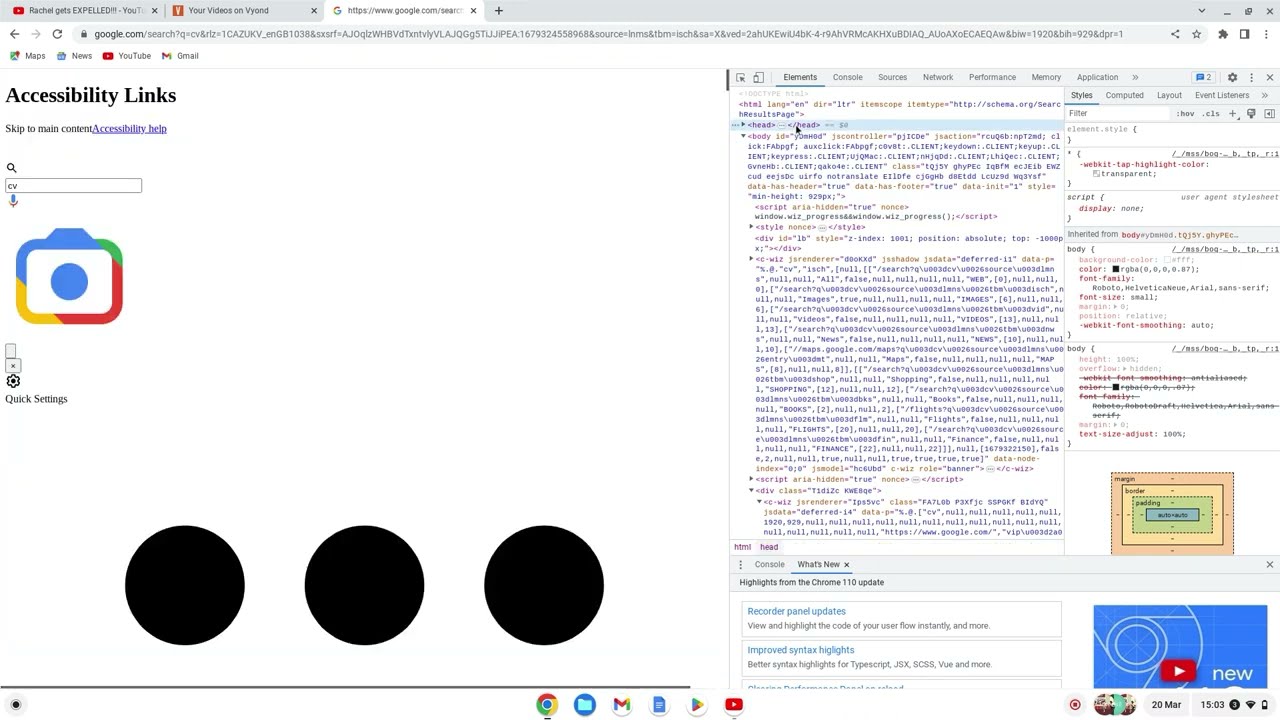1280x720 pixels.
Task: Reload the page
Action: coord(57,34)
